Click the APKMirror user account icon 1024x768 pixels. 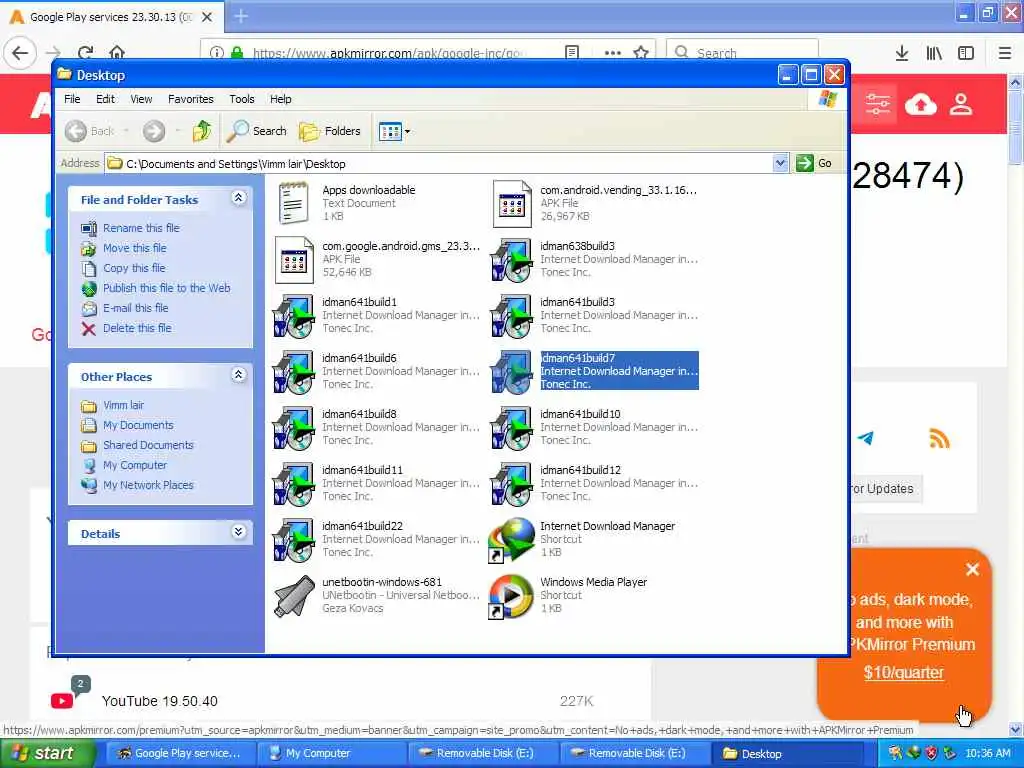[x=961, y=104]
